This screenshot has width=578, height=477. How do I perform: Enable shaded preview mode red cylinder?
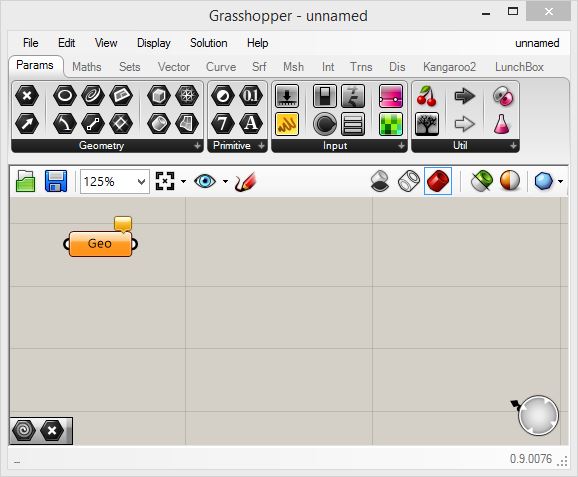[438, 181]
